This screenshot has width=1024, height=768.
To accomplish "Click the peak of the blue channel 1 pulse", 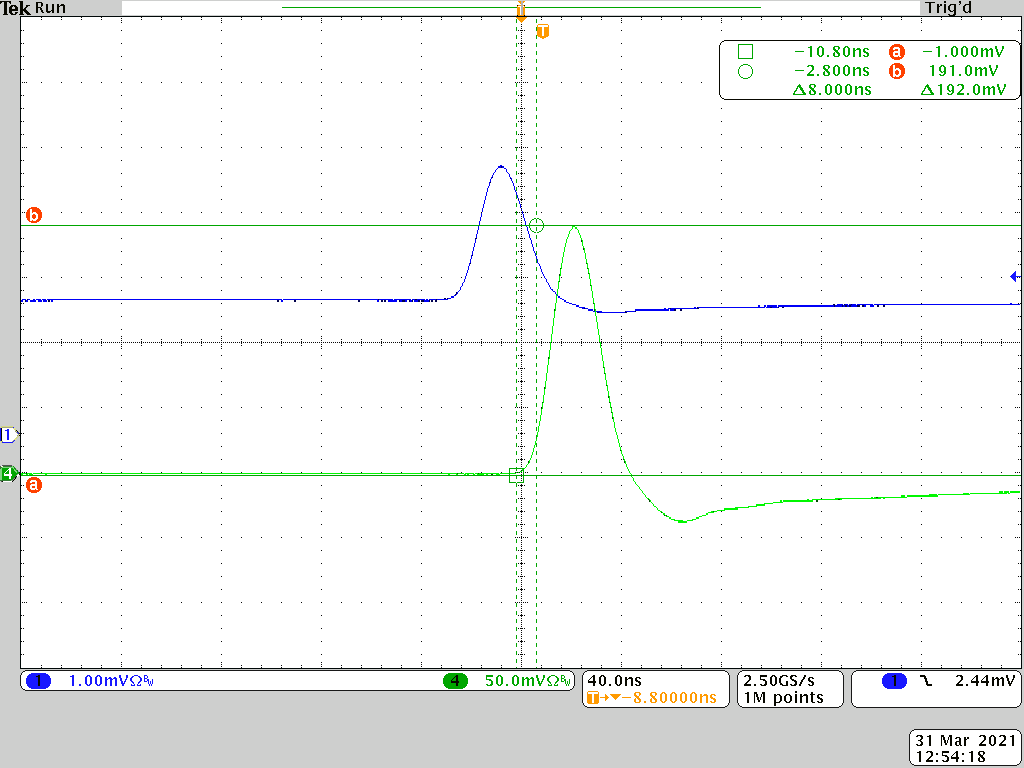I will (x=501, y=167).
